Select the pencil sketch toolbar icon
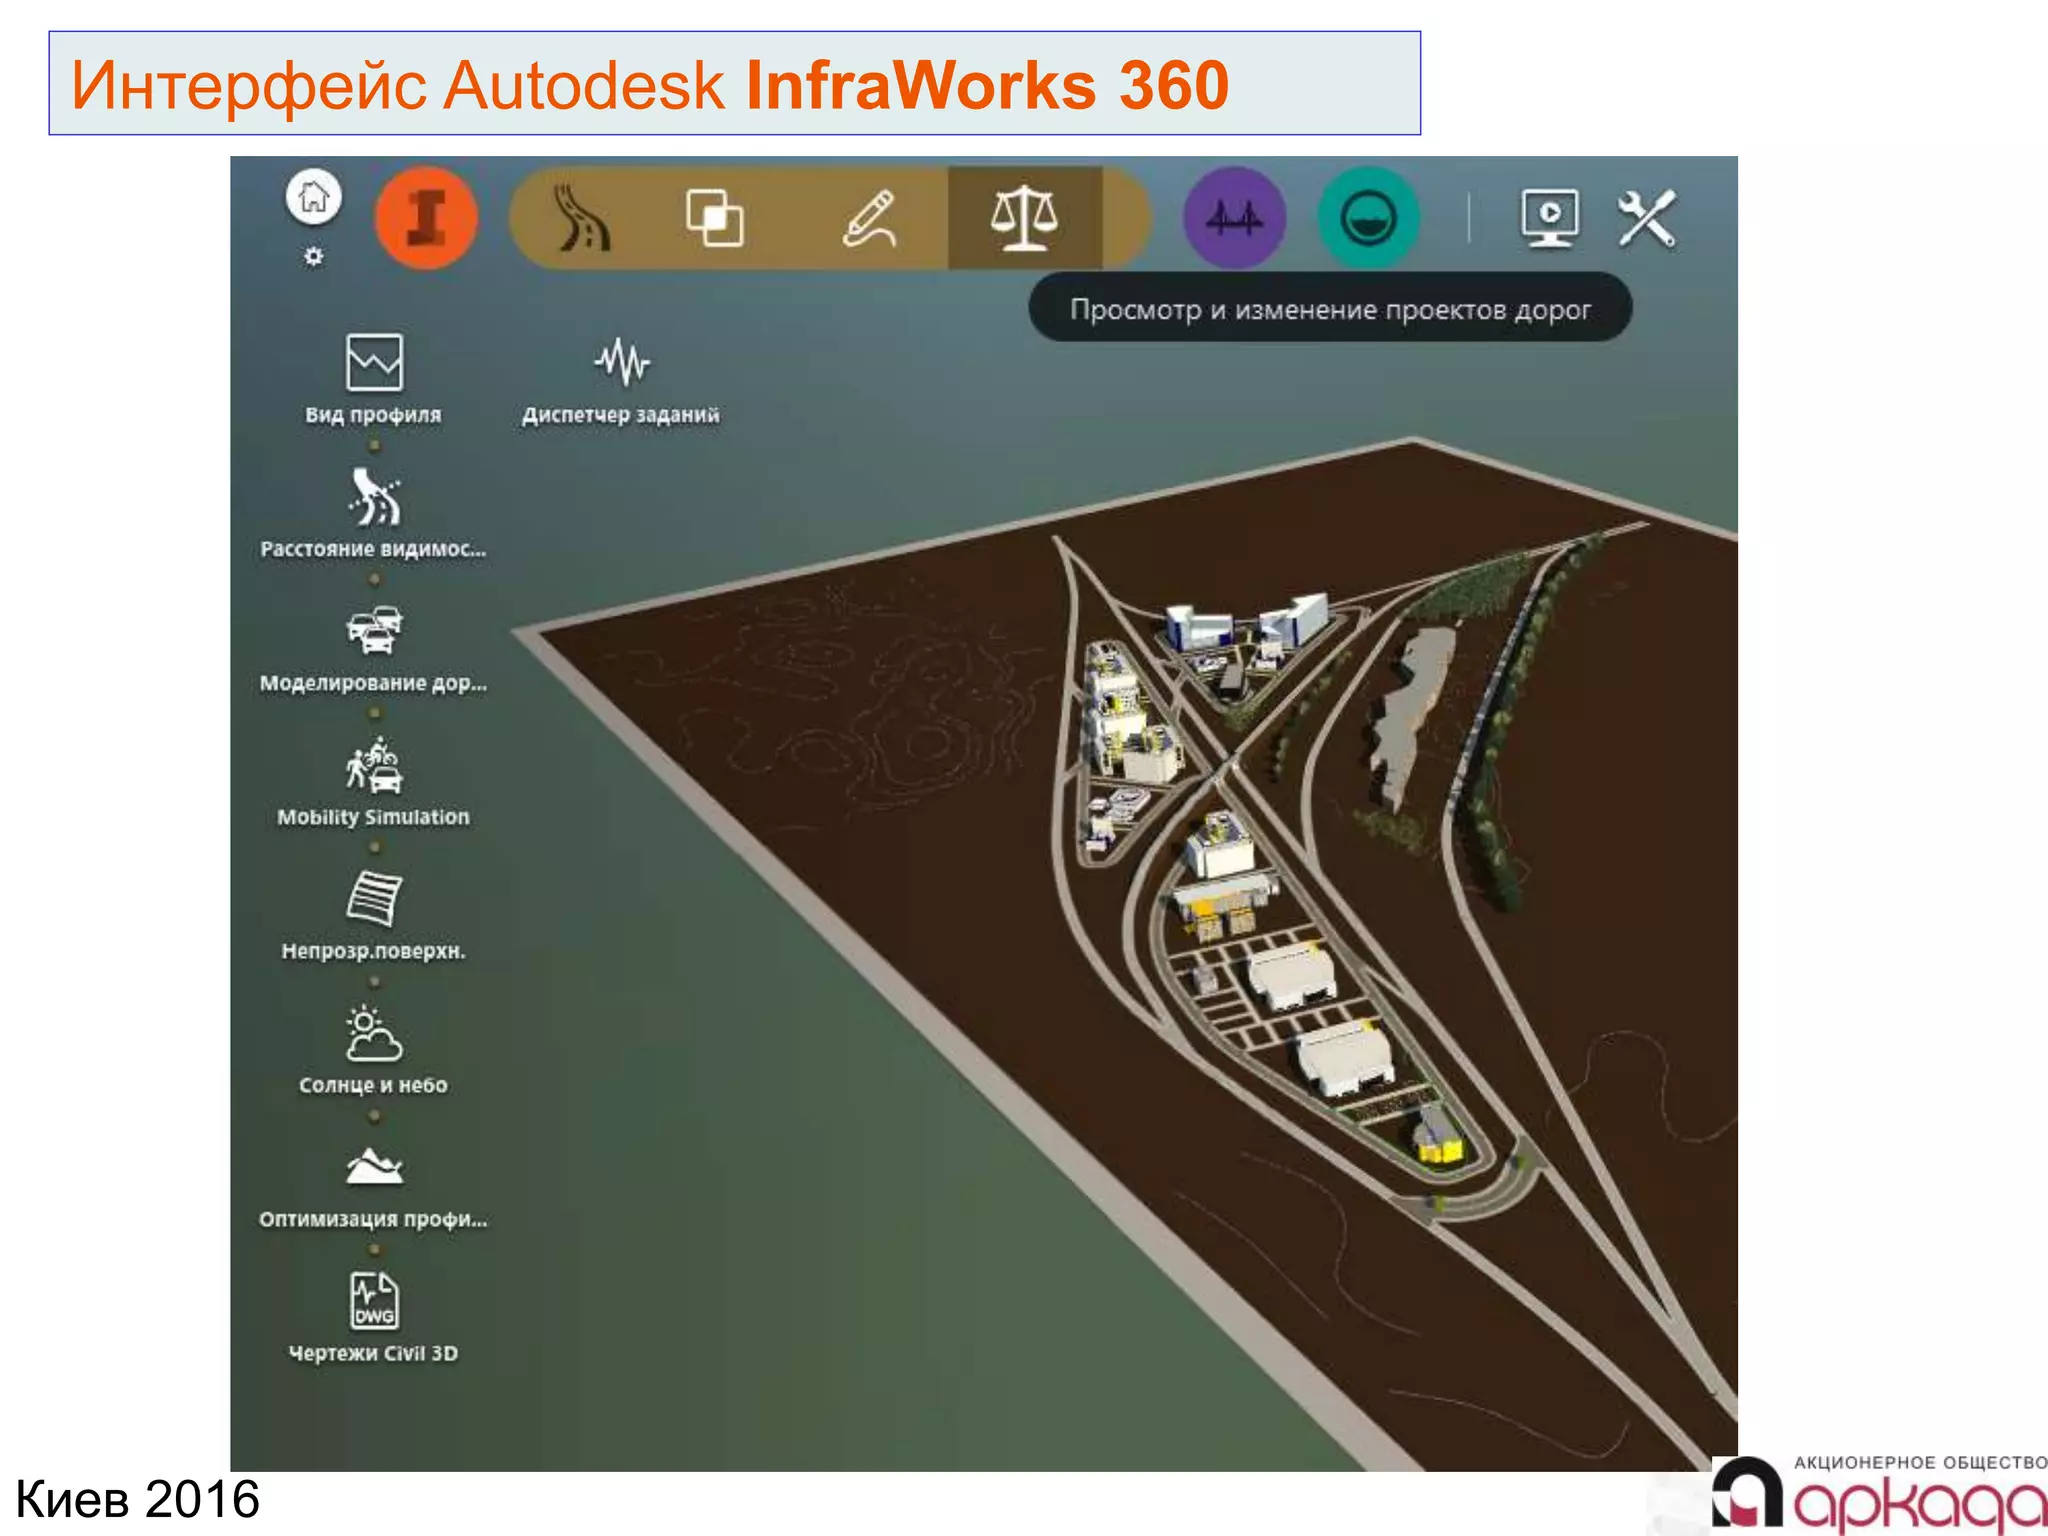 click(869, 217)
